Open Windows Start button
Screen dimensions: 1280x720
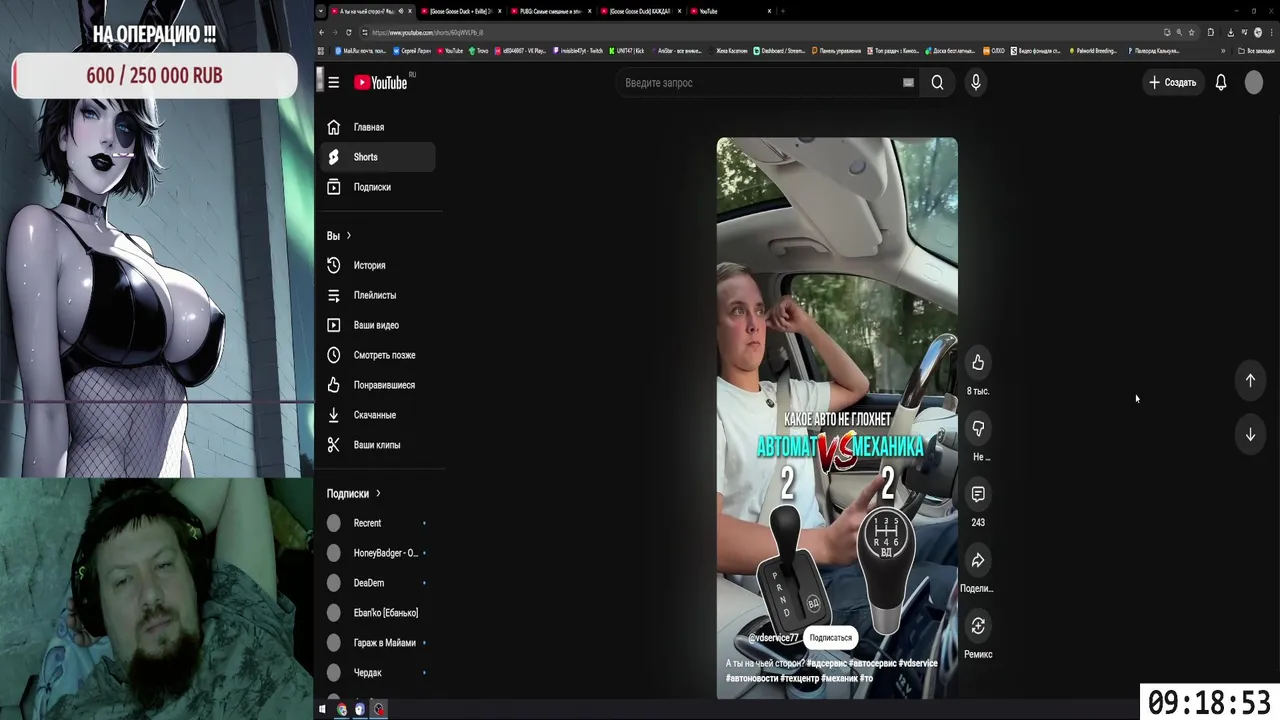[322, 709]
